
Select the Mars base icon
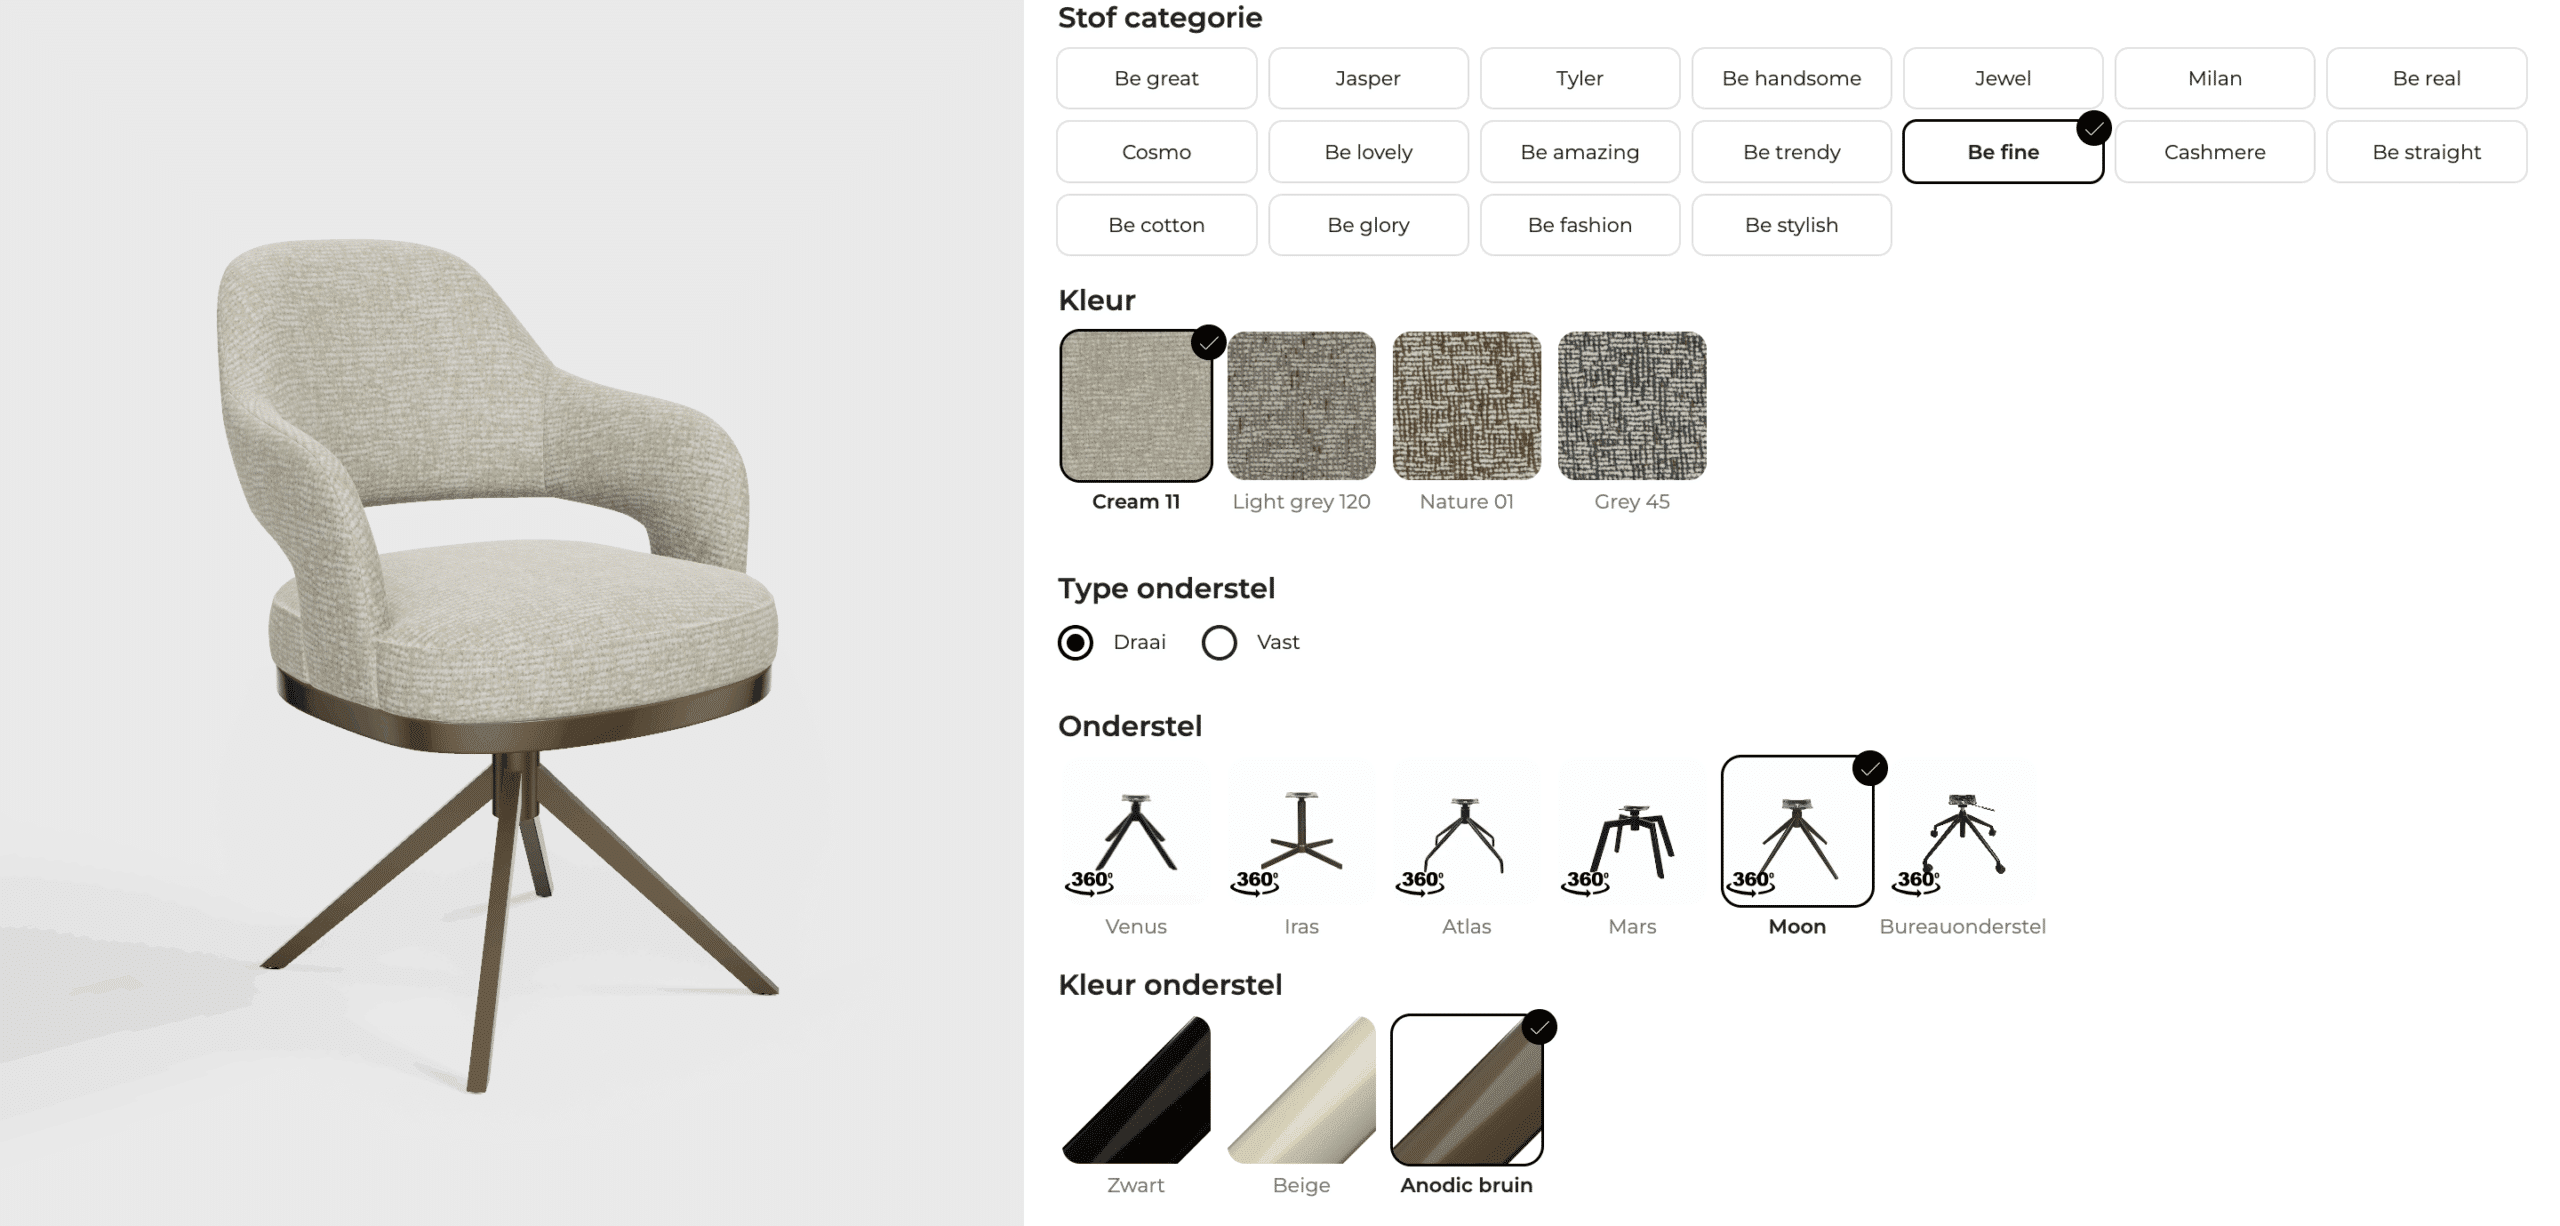pos(1632,831)
